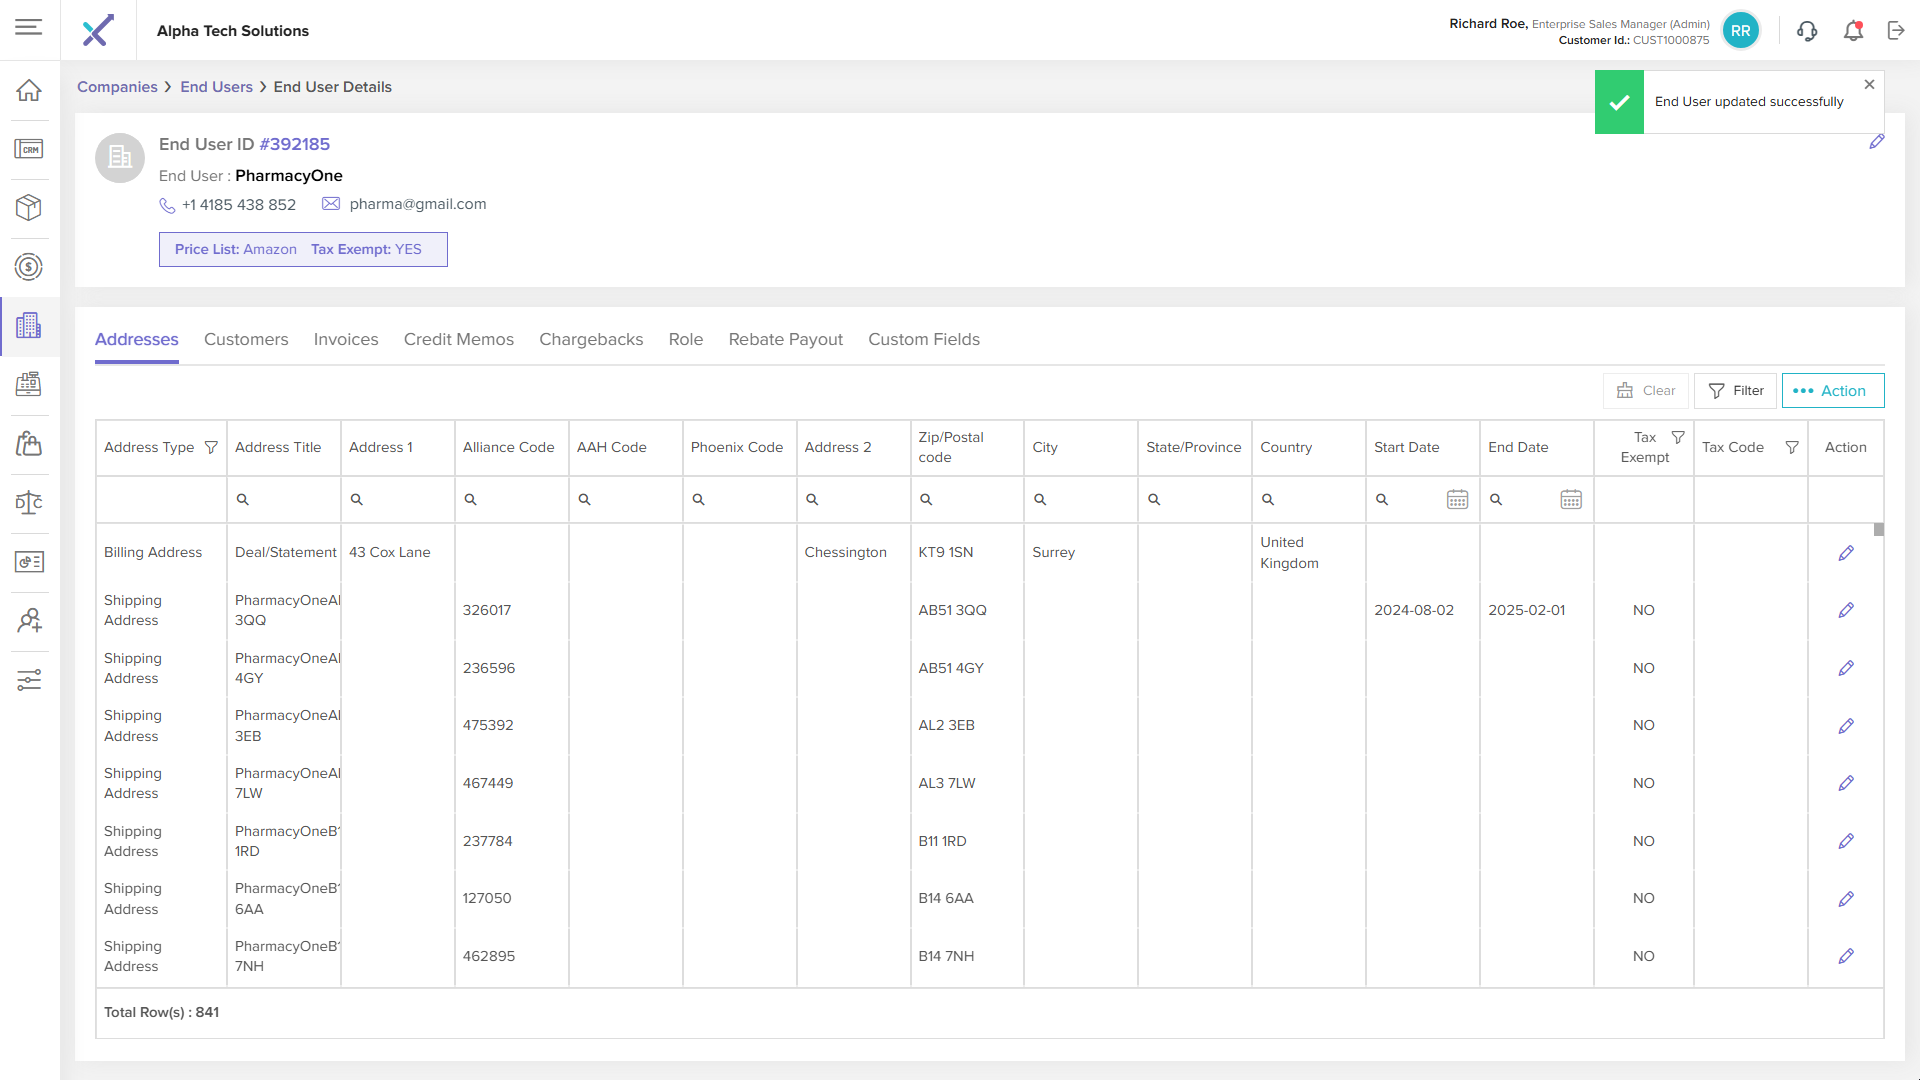
Task: Edit End User details pencil icon
Action: coord(1877,142)
